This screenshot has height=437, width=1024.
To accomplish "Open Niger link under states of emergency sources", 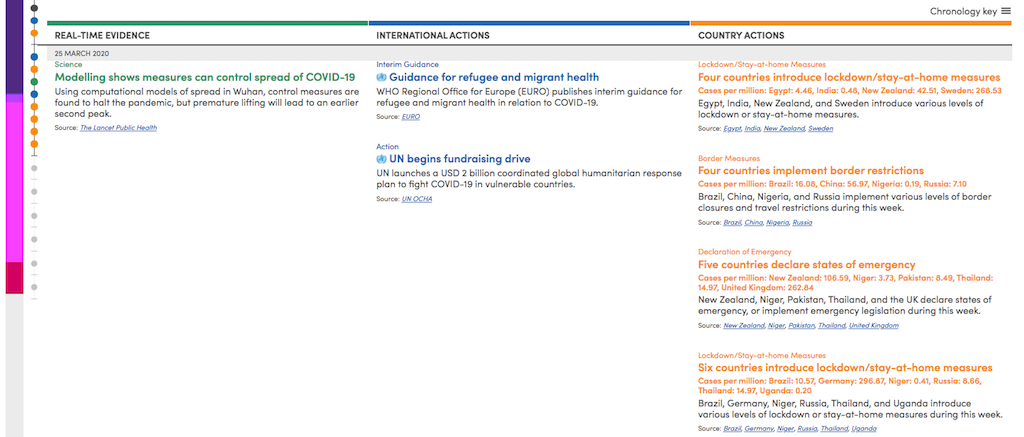I will [x=776, y=325].
